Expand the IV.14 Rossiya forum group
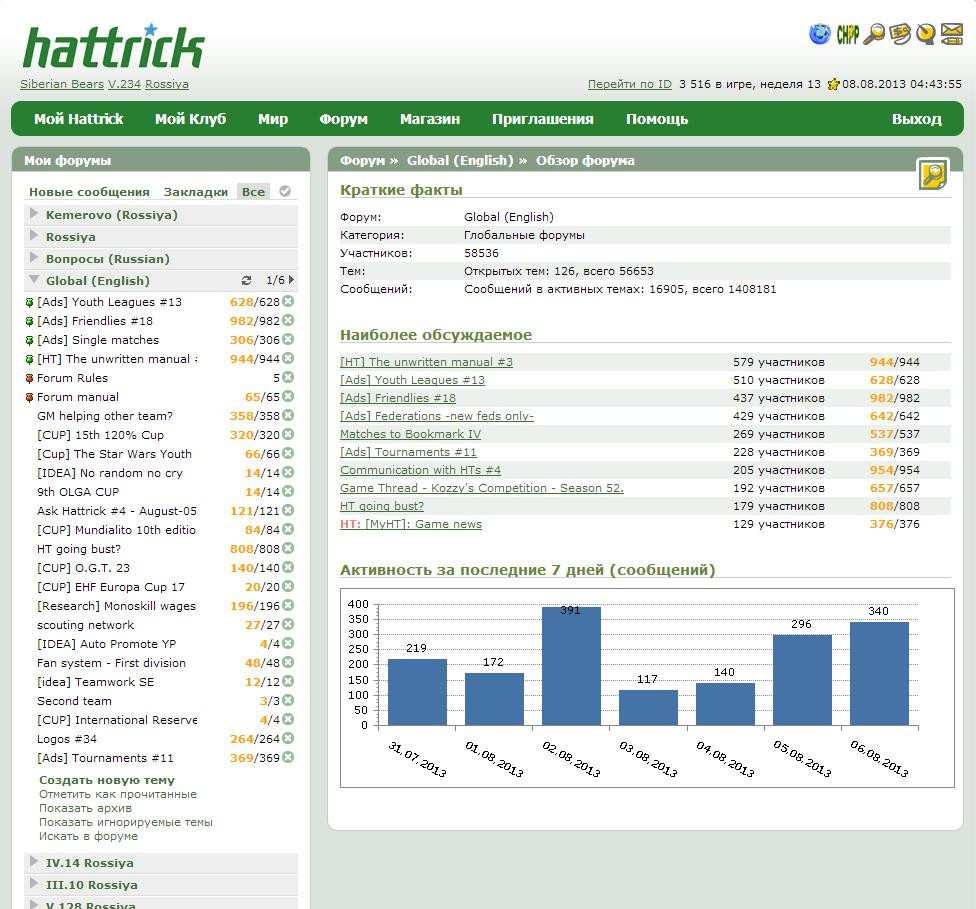The height and width of the screenshot is (909, 976). click(34, 862)
